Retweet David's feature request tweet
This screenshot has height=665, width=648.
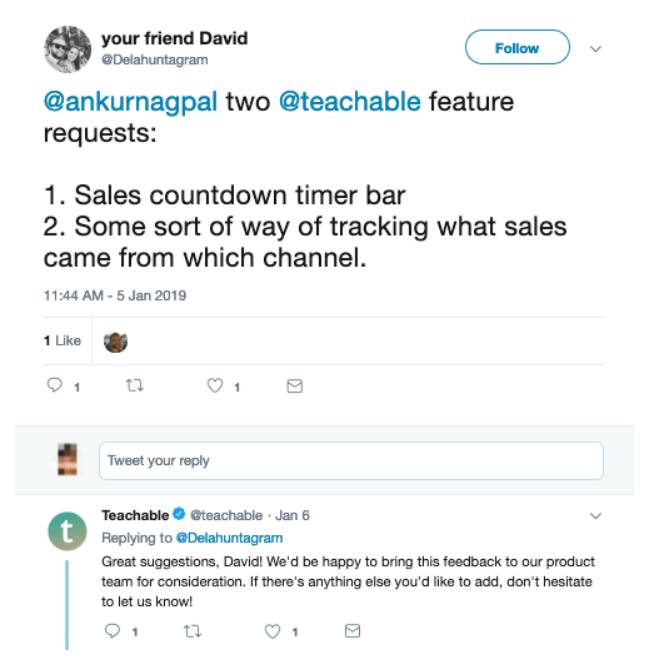(x=135, y=386)
